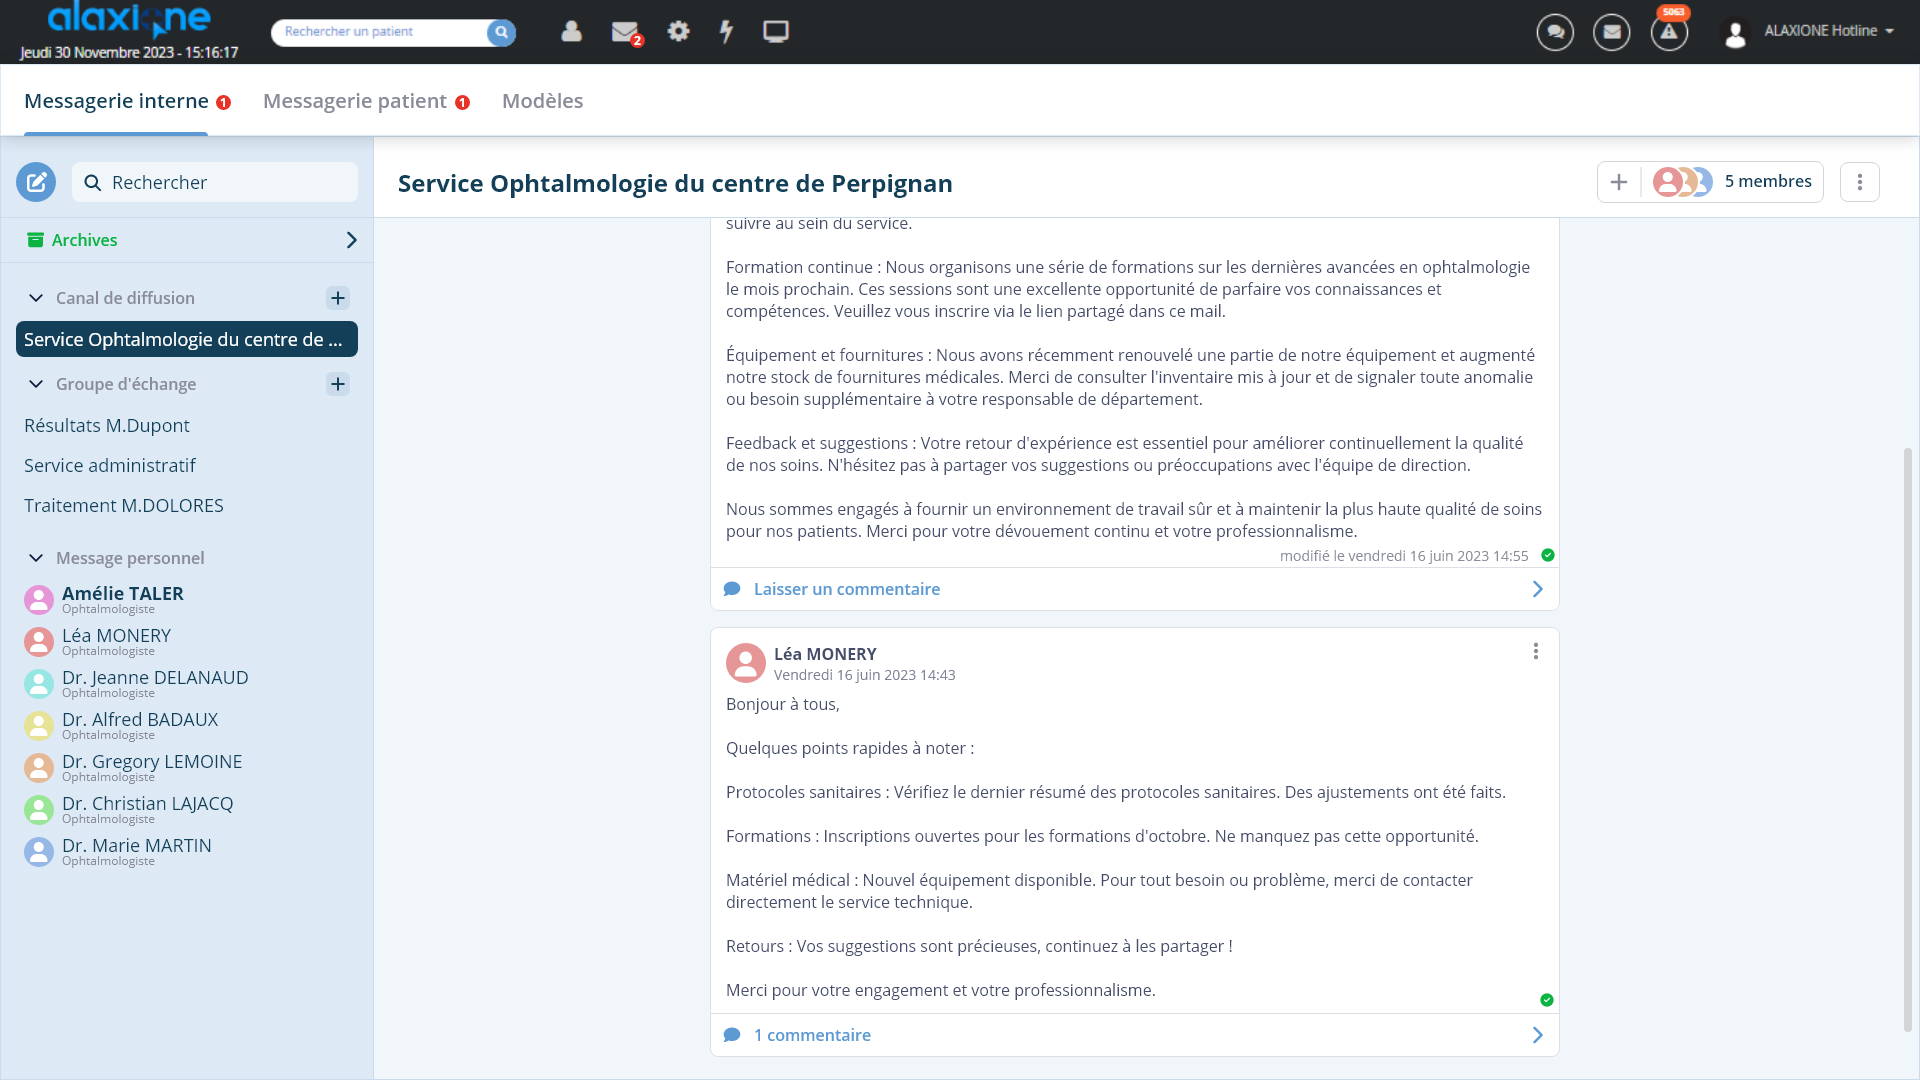The image size is (1920, 1080).
Task: Open the channel options three-dot menu
Action: pyautogui.click(x=1860, y=182)
